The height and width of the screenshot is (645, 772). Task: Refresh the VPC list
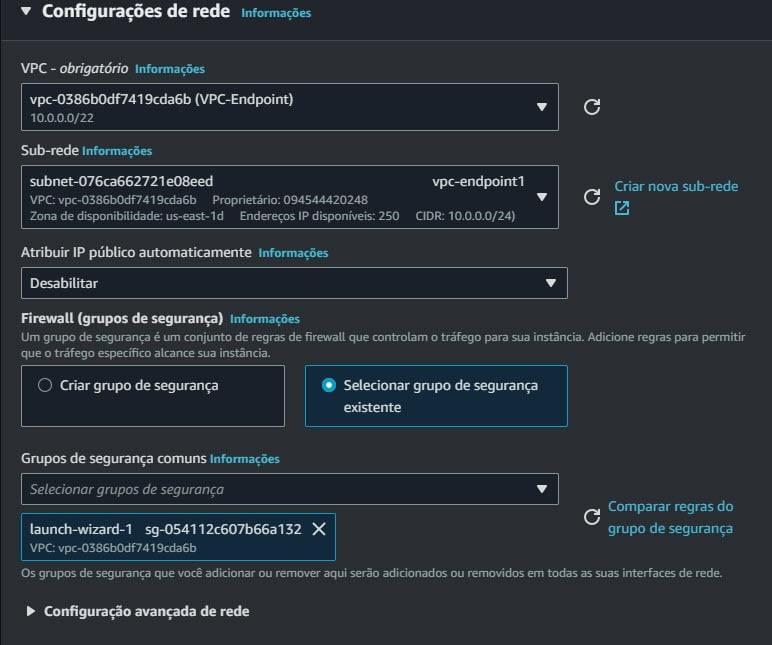[x=592, y=107]
